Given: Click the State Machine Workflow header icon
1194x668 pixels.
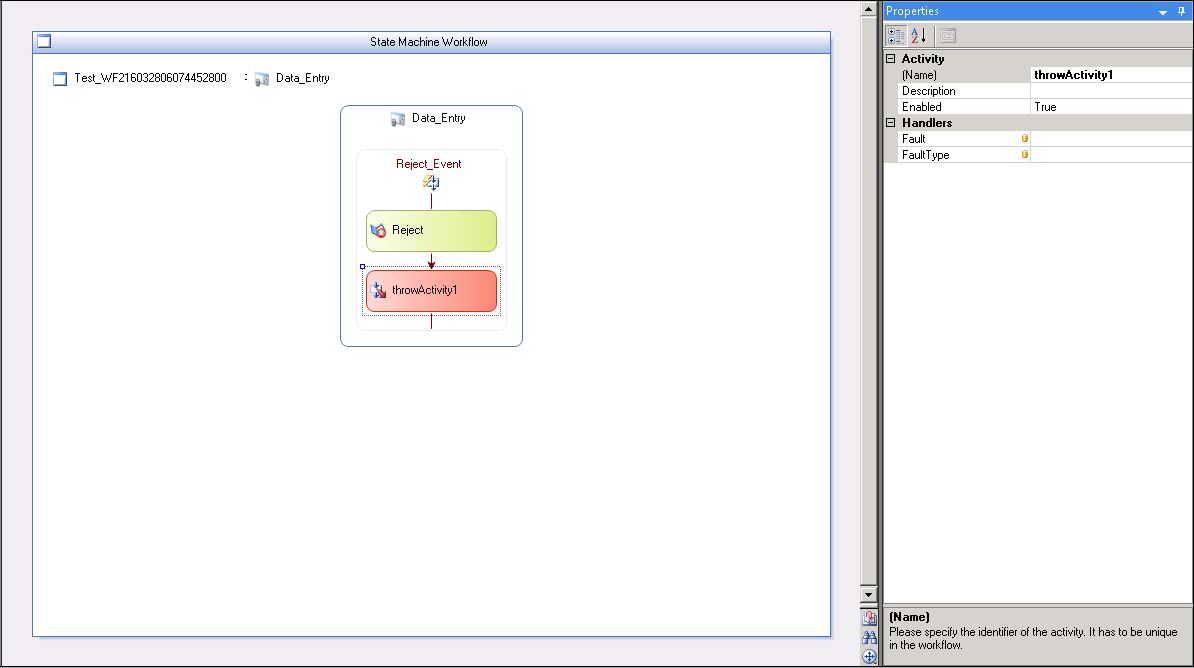Looking at the screenshot, I should [44, 41].
